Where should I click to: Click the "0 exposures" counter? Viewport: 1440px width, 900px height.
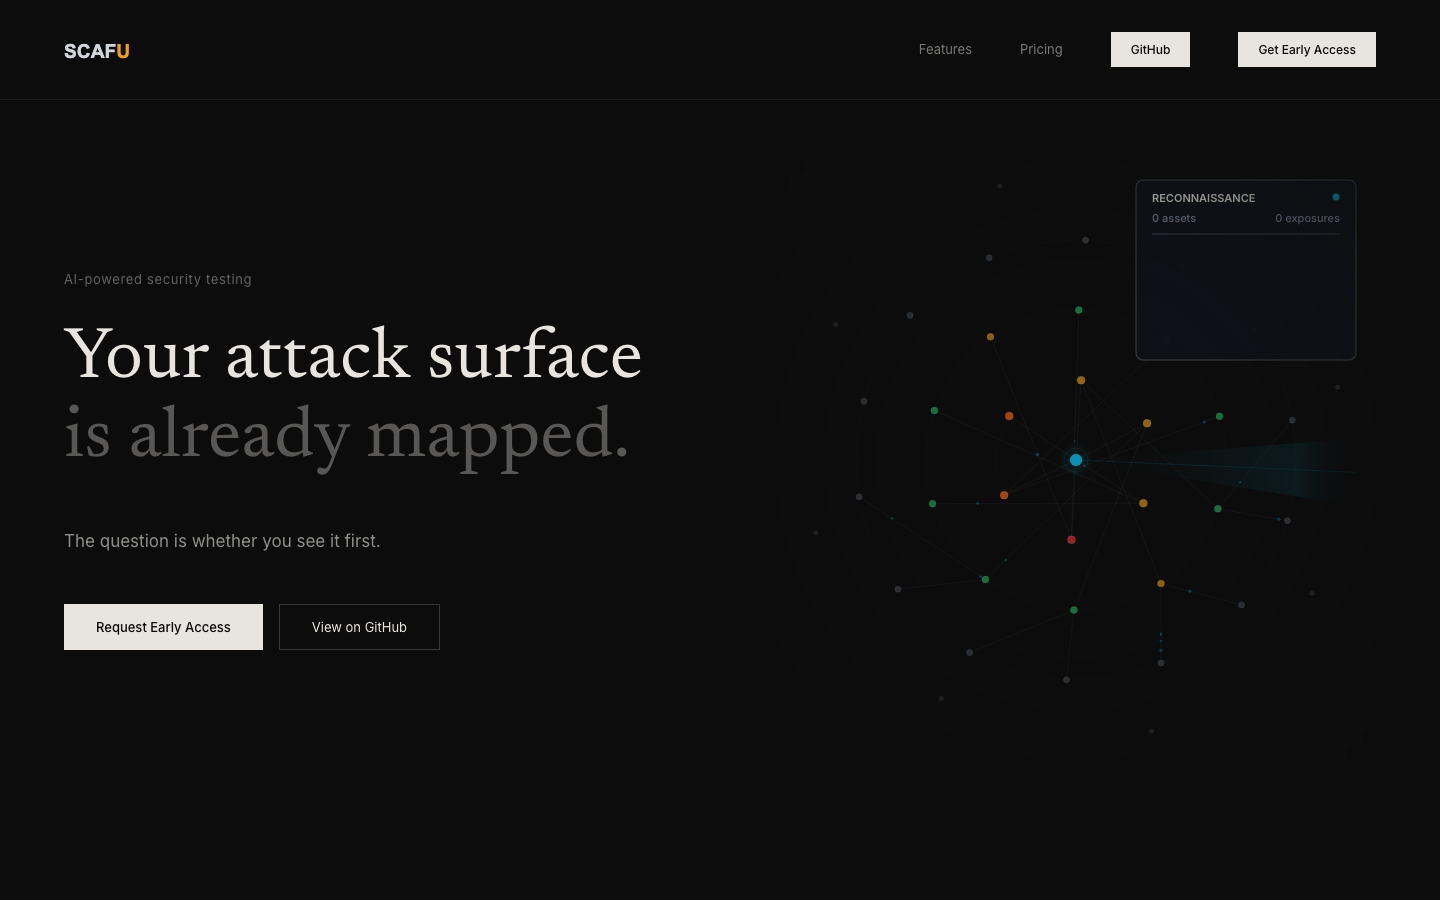[x=1307, y=218]
